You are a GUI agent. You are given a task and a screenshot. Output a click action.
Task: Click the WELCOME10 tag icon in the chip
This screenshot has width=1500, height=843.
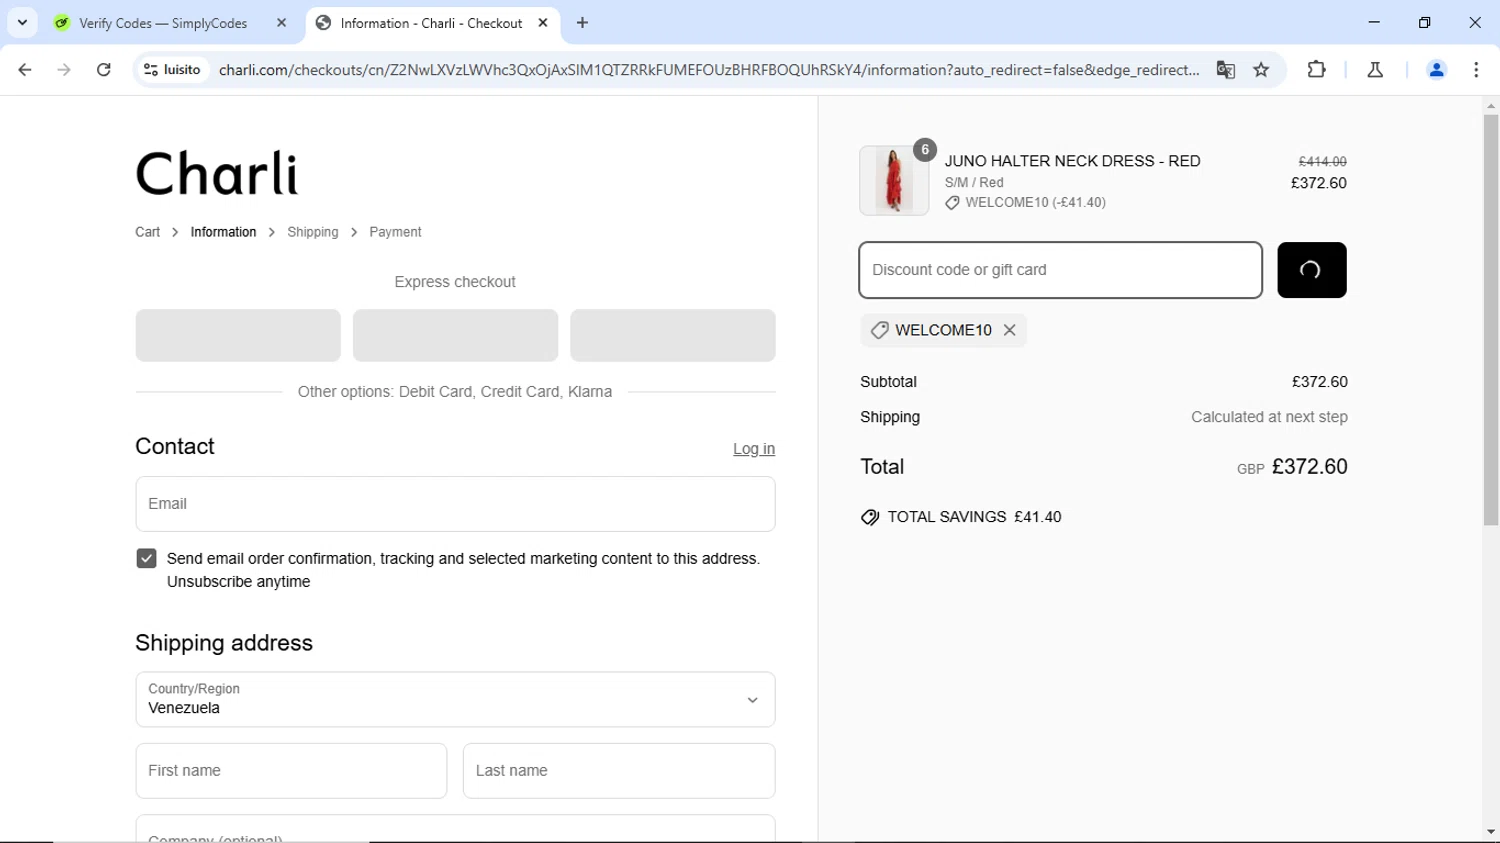[879, 330]
